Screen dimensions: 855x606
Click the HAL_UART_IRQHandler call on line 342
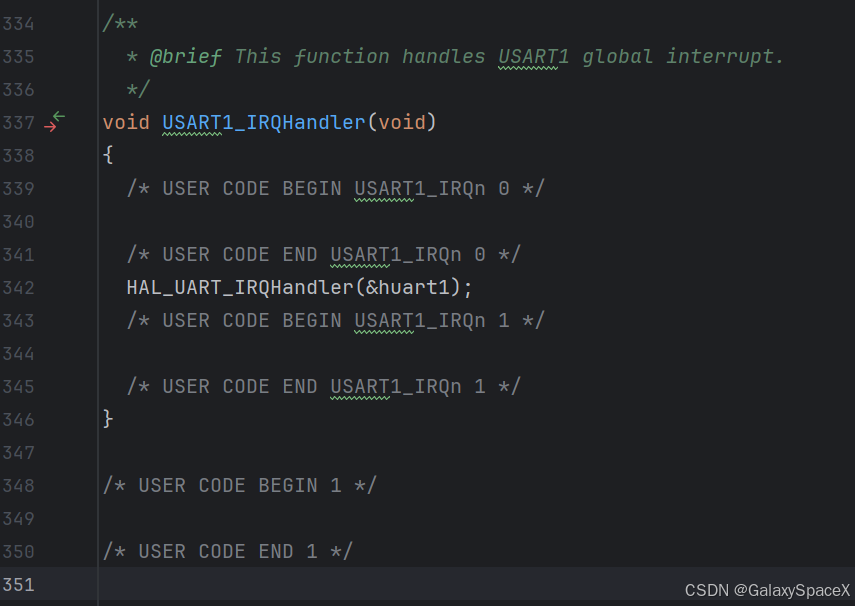coord(240,287)
